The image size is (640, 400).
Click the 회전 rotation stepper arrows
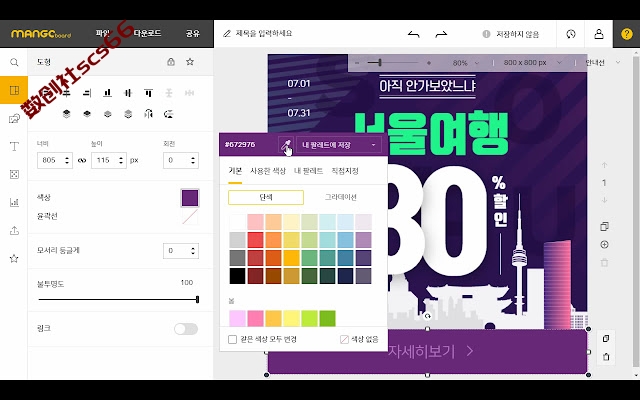pyautogui.click(x=193, y=160)
